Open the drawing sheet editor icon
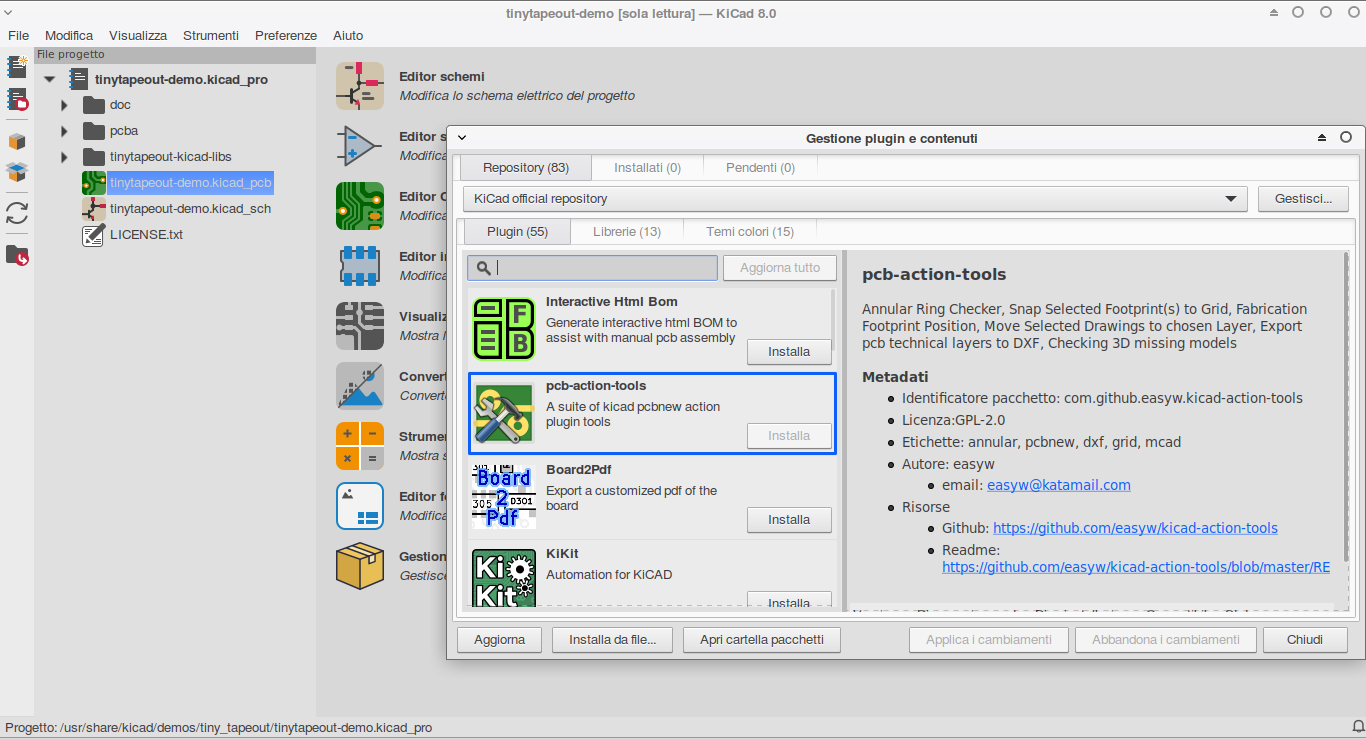This screenshot has width=1366, height=739. [x=360, y=506]
